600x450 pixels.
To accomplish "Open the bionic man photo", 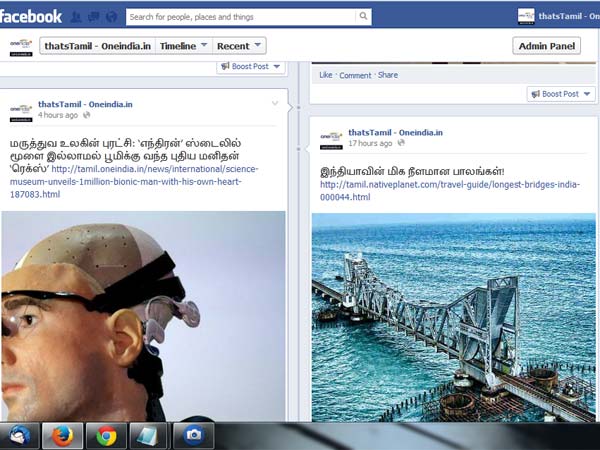I will tap(143, 316).
